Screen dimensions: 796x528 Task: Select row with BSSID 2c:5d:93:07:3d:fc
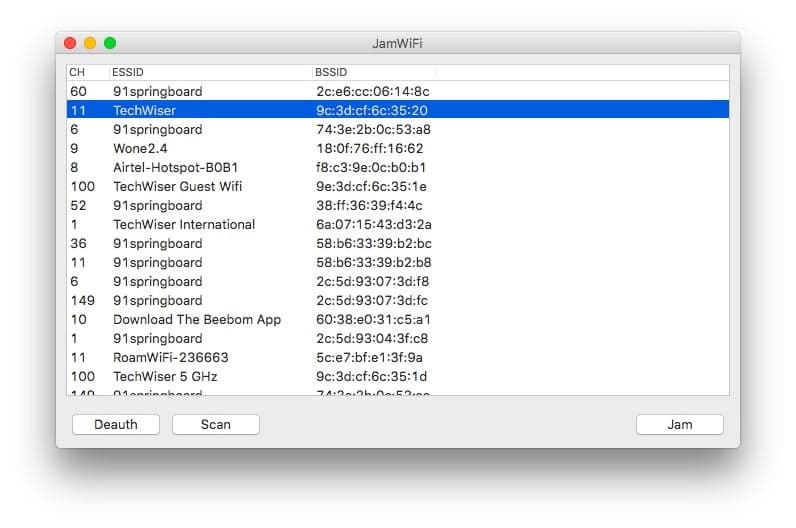pyautogui.click(x=398, y=301)
